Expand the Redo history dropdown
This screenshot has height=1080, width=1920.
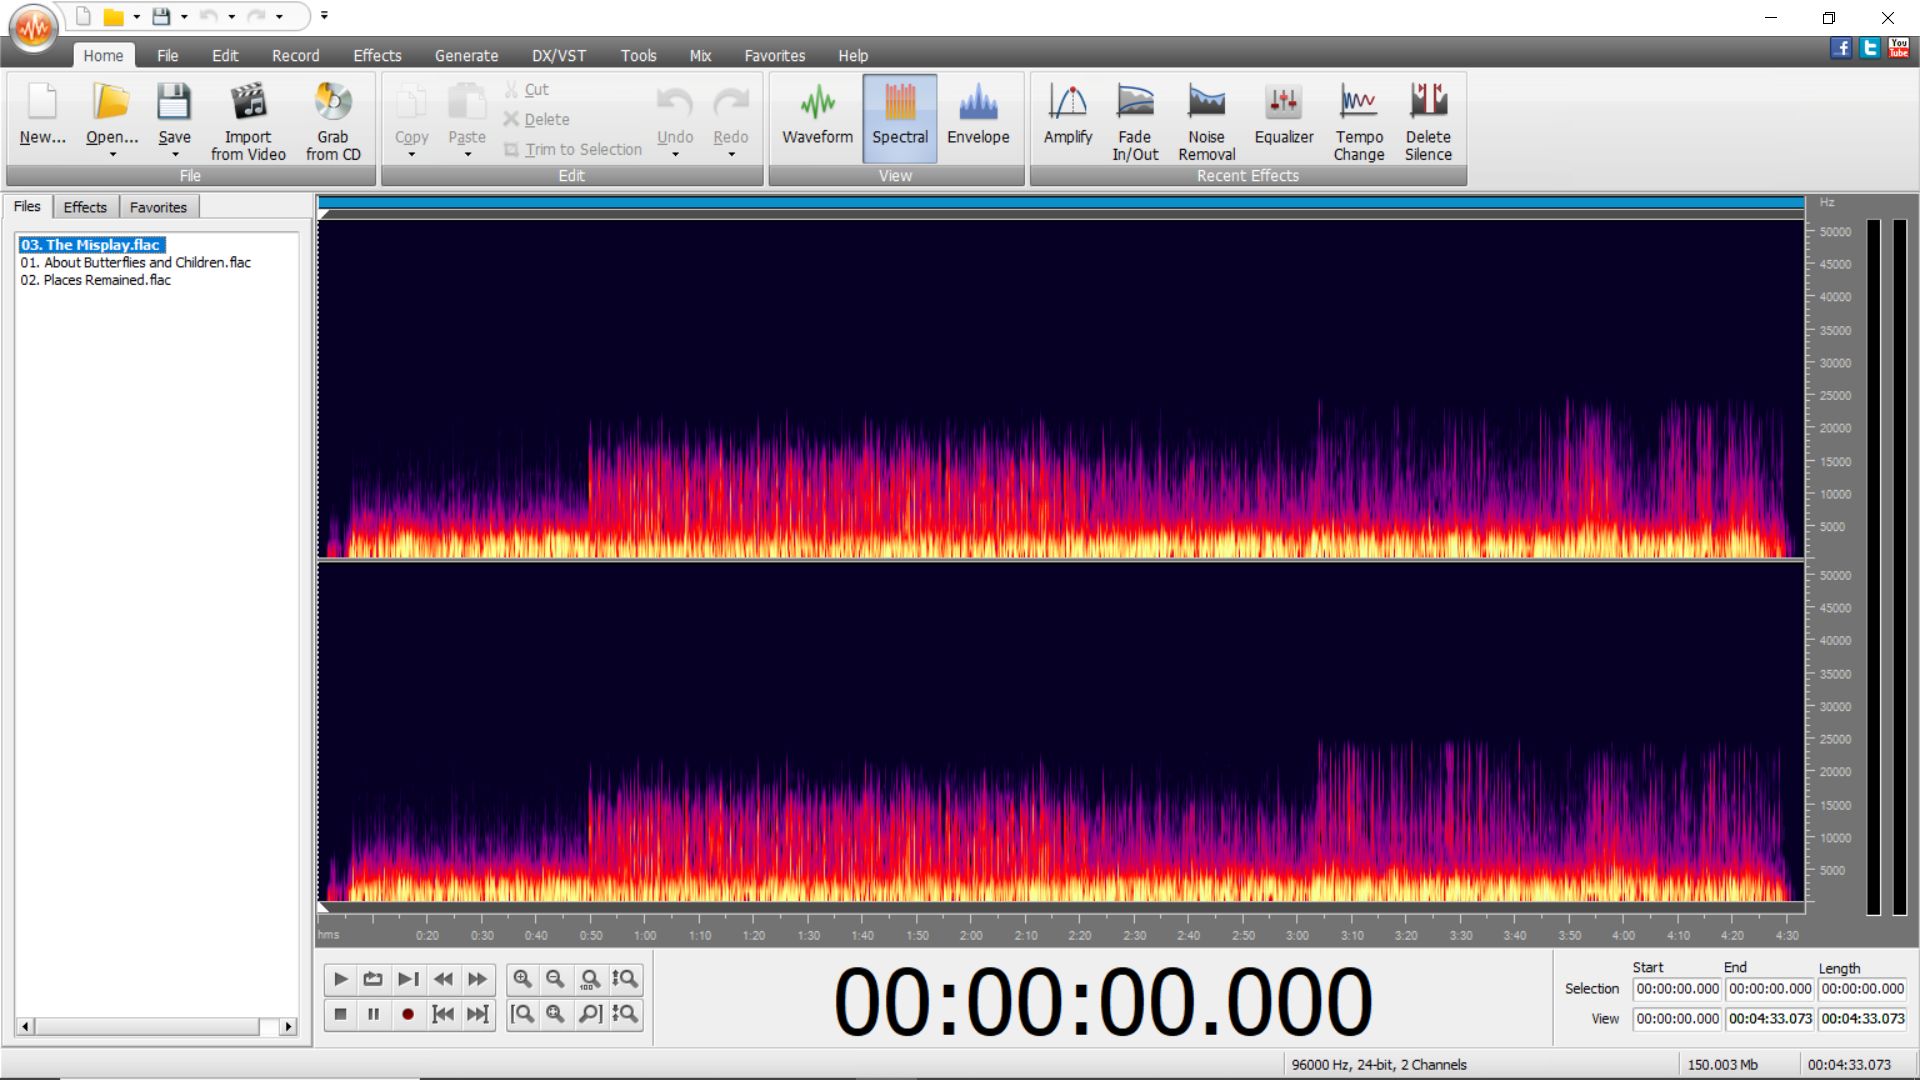pyautogui.click(x=731, y=155)
